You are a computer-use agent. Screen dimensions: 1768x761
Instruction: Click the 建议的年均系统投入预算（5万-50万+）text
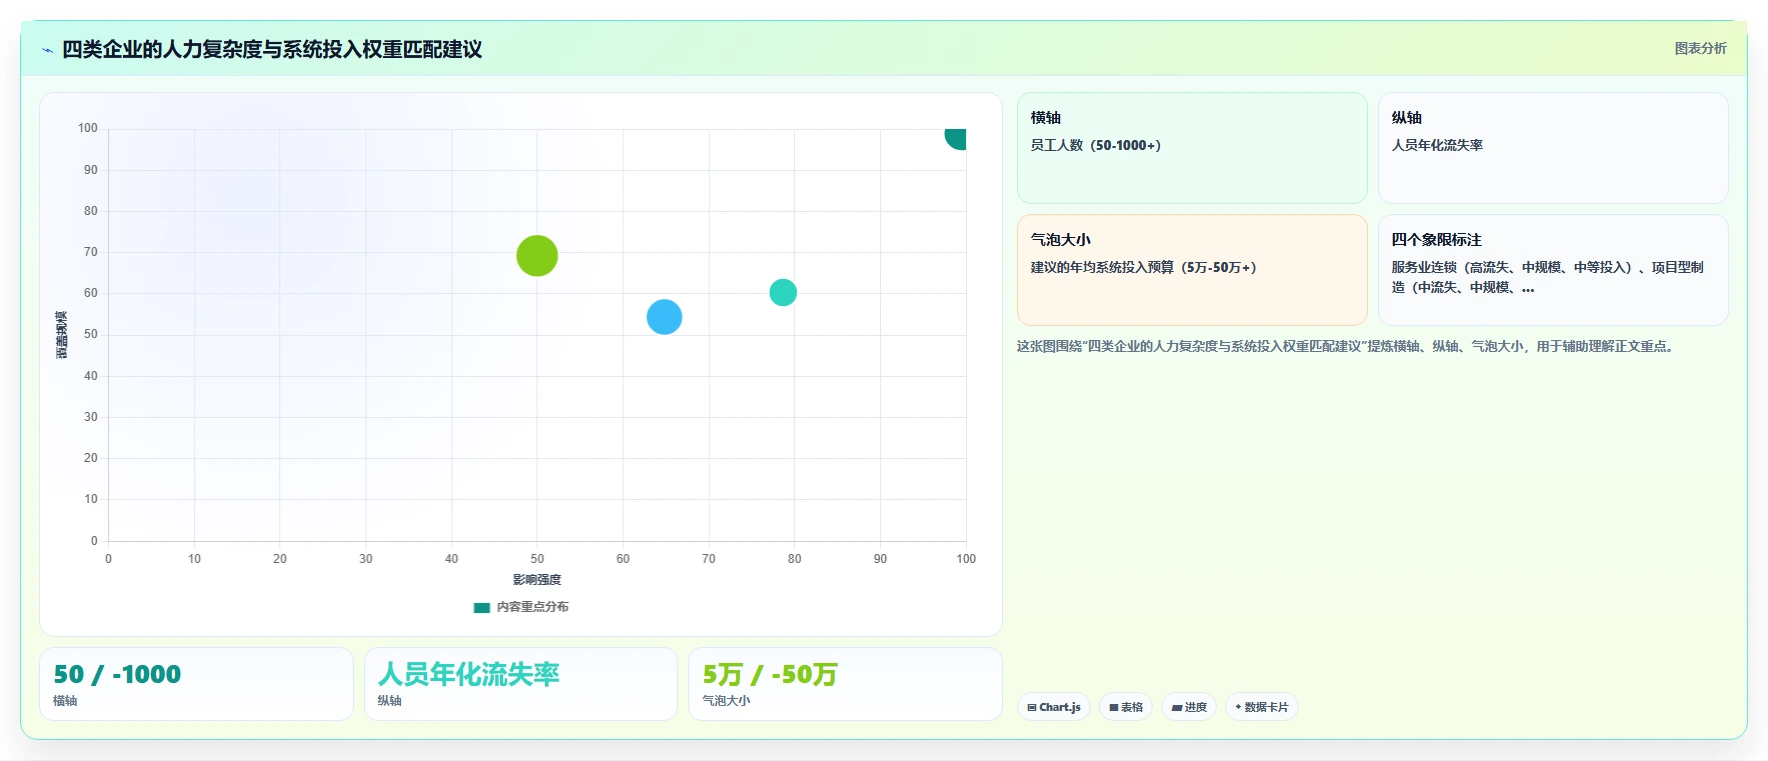tap(1144, 267)
